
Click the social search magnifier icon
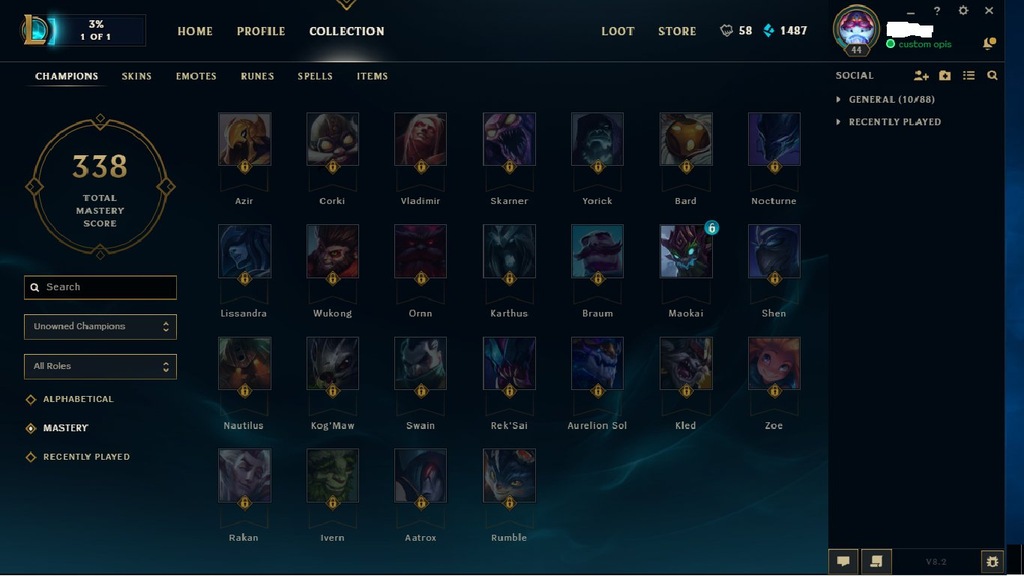point(992,76)
